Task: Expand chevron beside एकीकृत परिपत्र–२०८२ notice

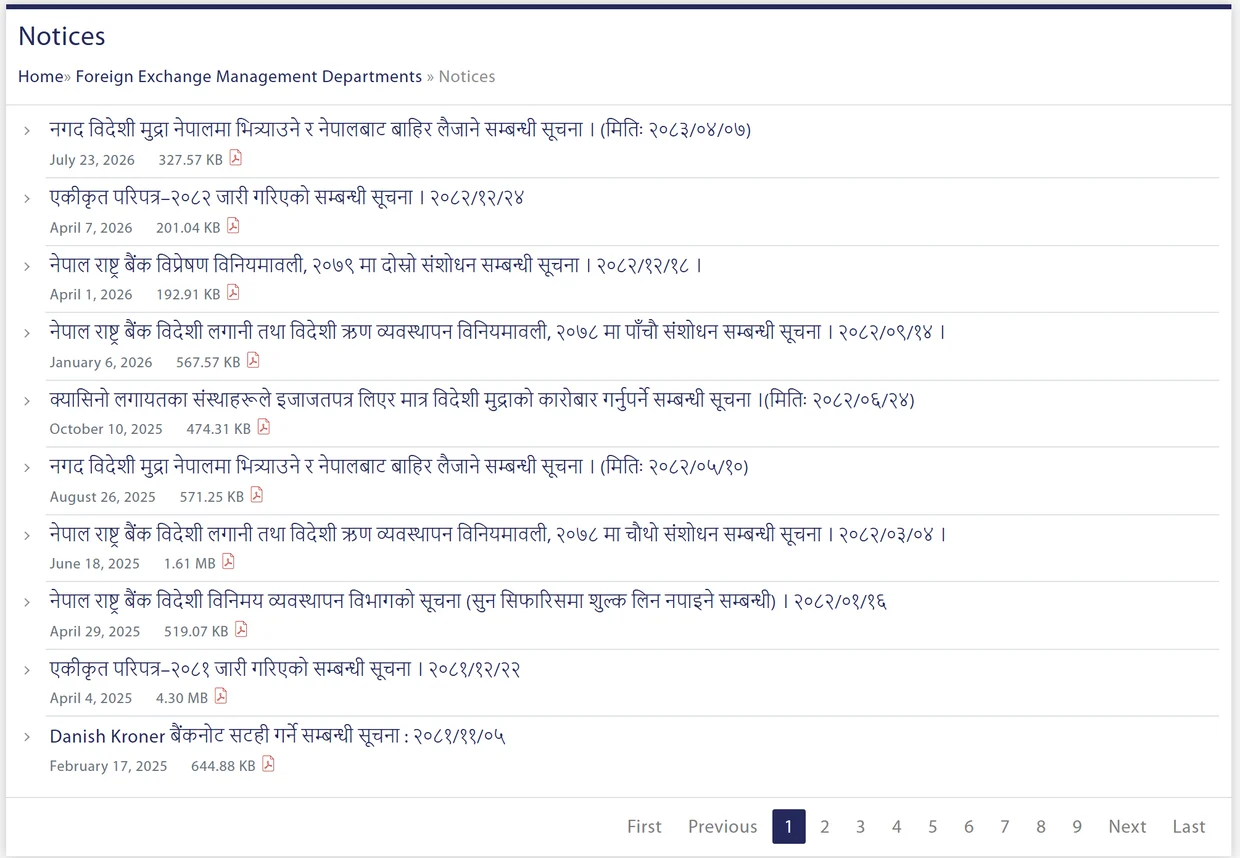Action: pyautogui.click(x=27, y=198)
